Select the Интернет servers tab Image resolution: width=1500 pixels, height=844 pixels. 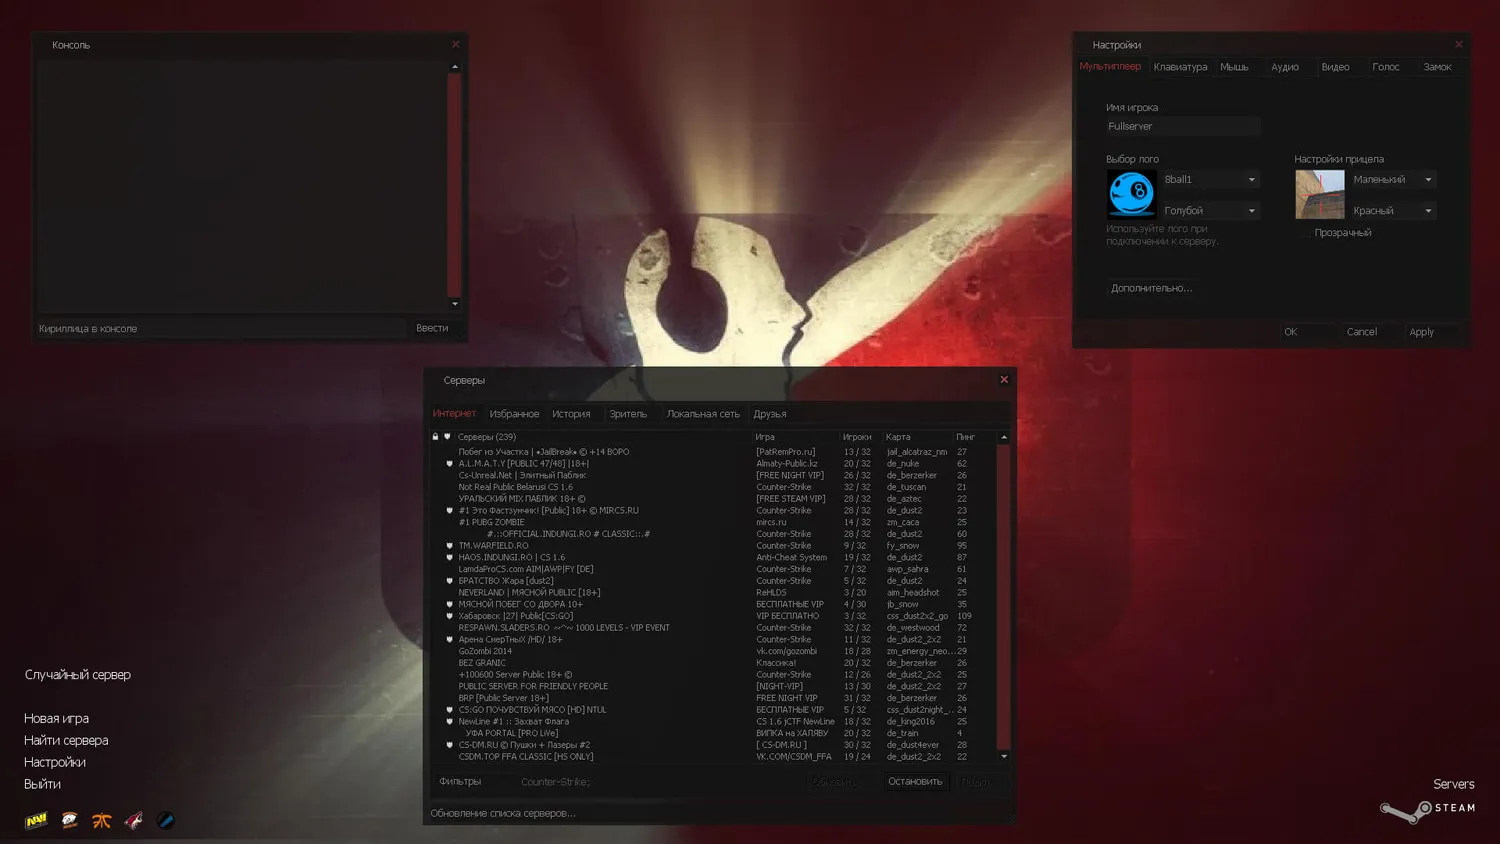(454, 414)
